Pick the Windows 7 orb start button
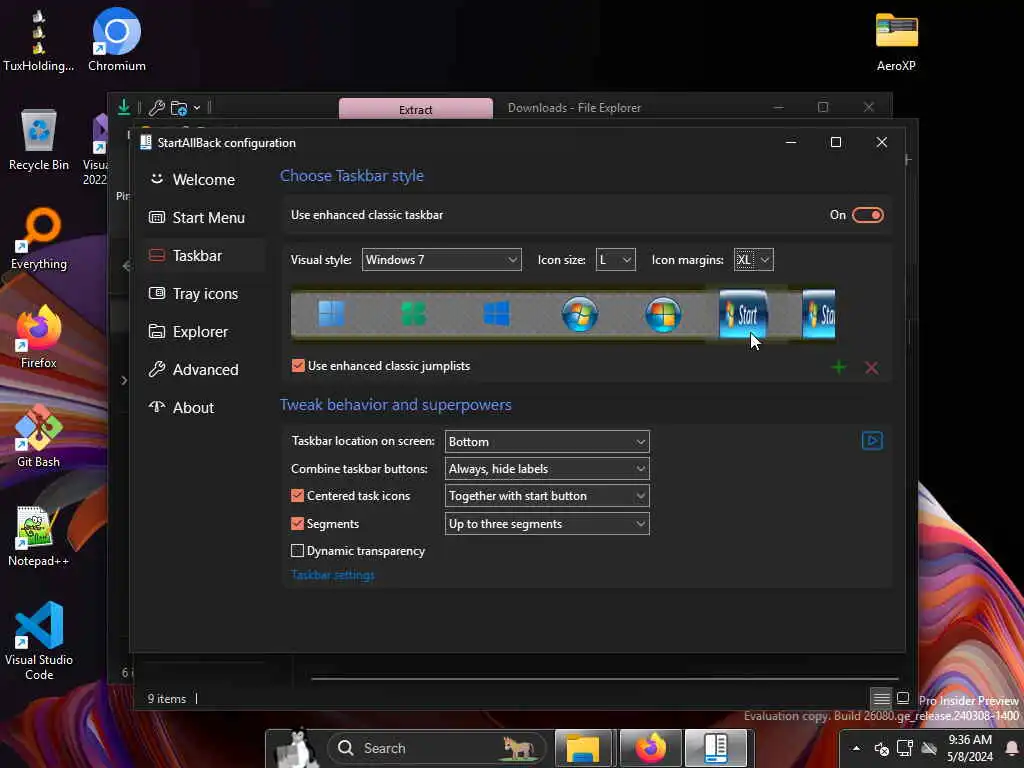 click(579, 314)
